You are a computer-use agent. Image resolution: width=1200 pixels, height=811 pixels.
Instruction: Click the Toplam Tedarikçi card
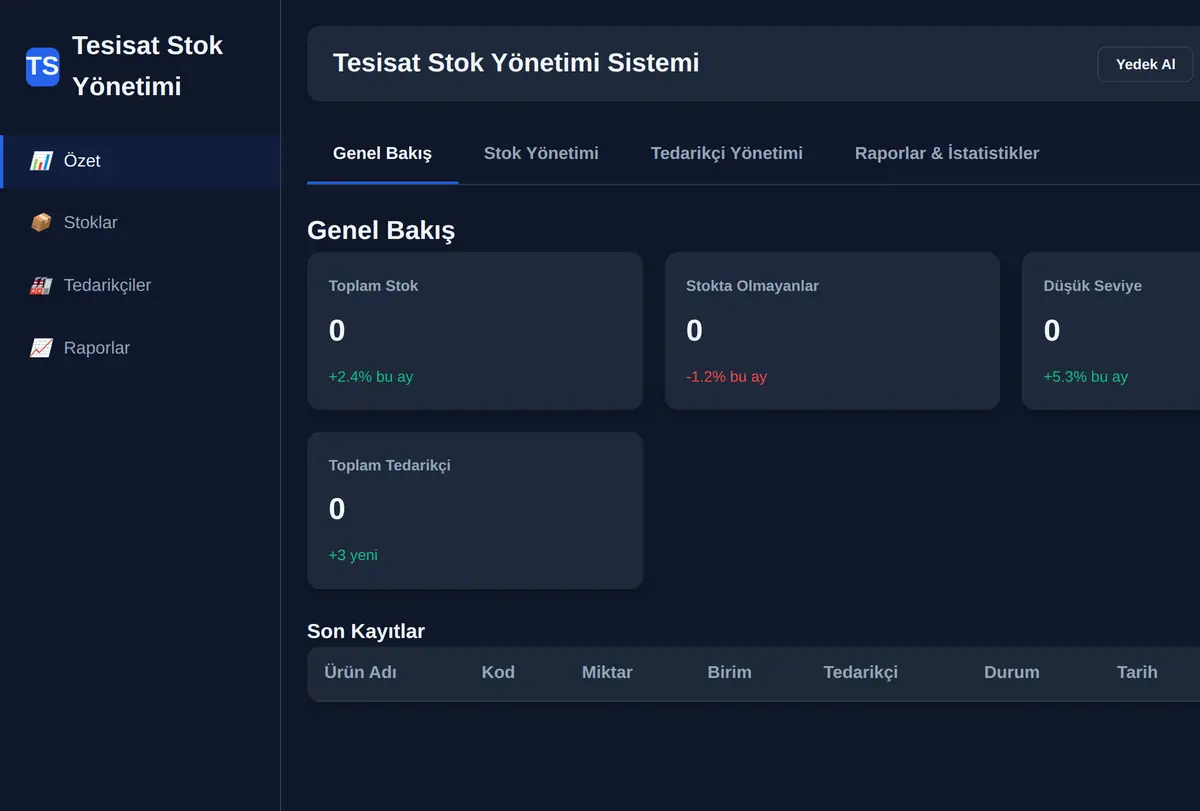click(475, 510)
